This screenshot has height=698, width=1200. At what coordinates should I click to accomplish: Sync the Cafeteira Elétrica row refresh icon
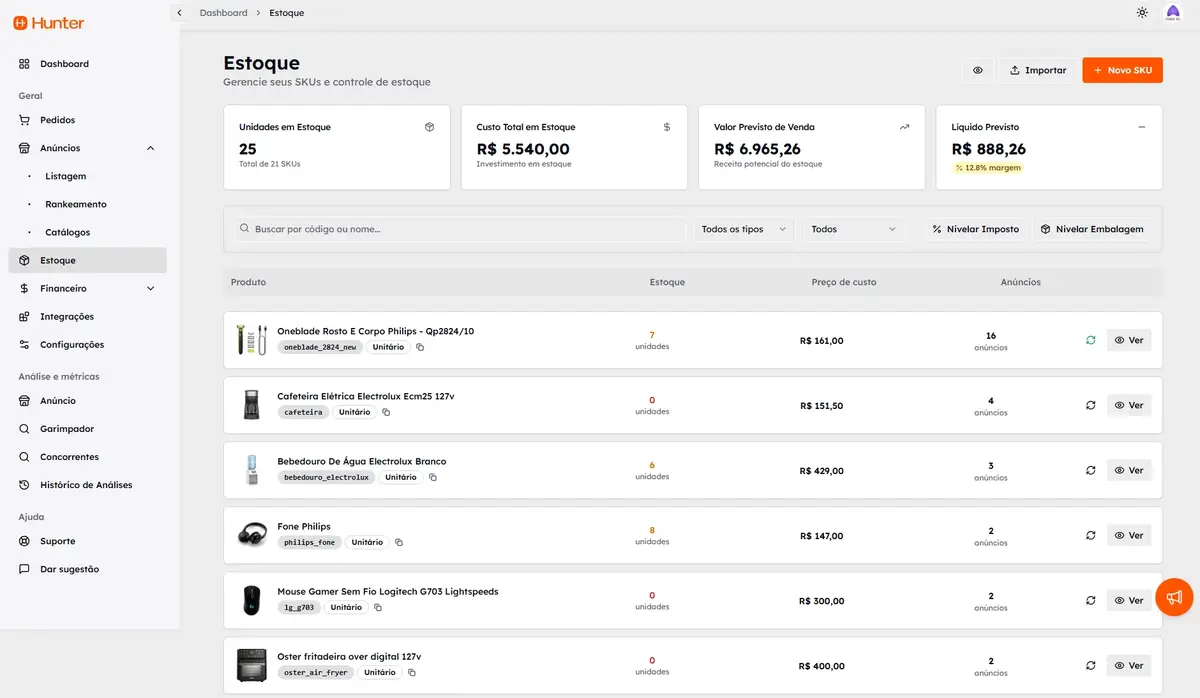[1091, 405]
